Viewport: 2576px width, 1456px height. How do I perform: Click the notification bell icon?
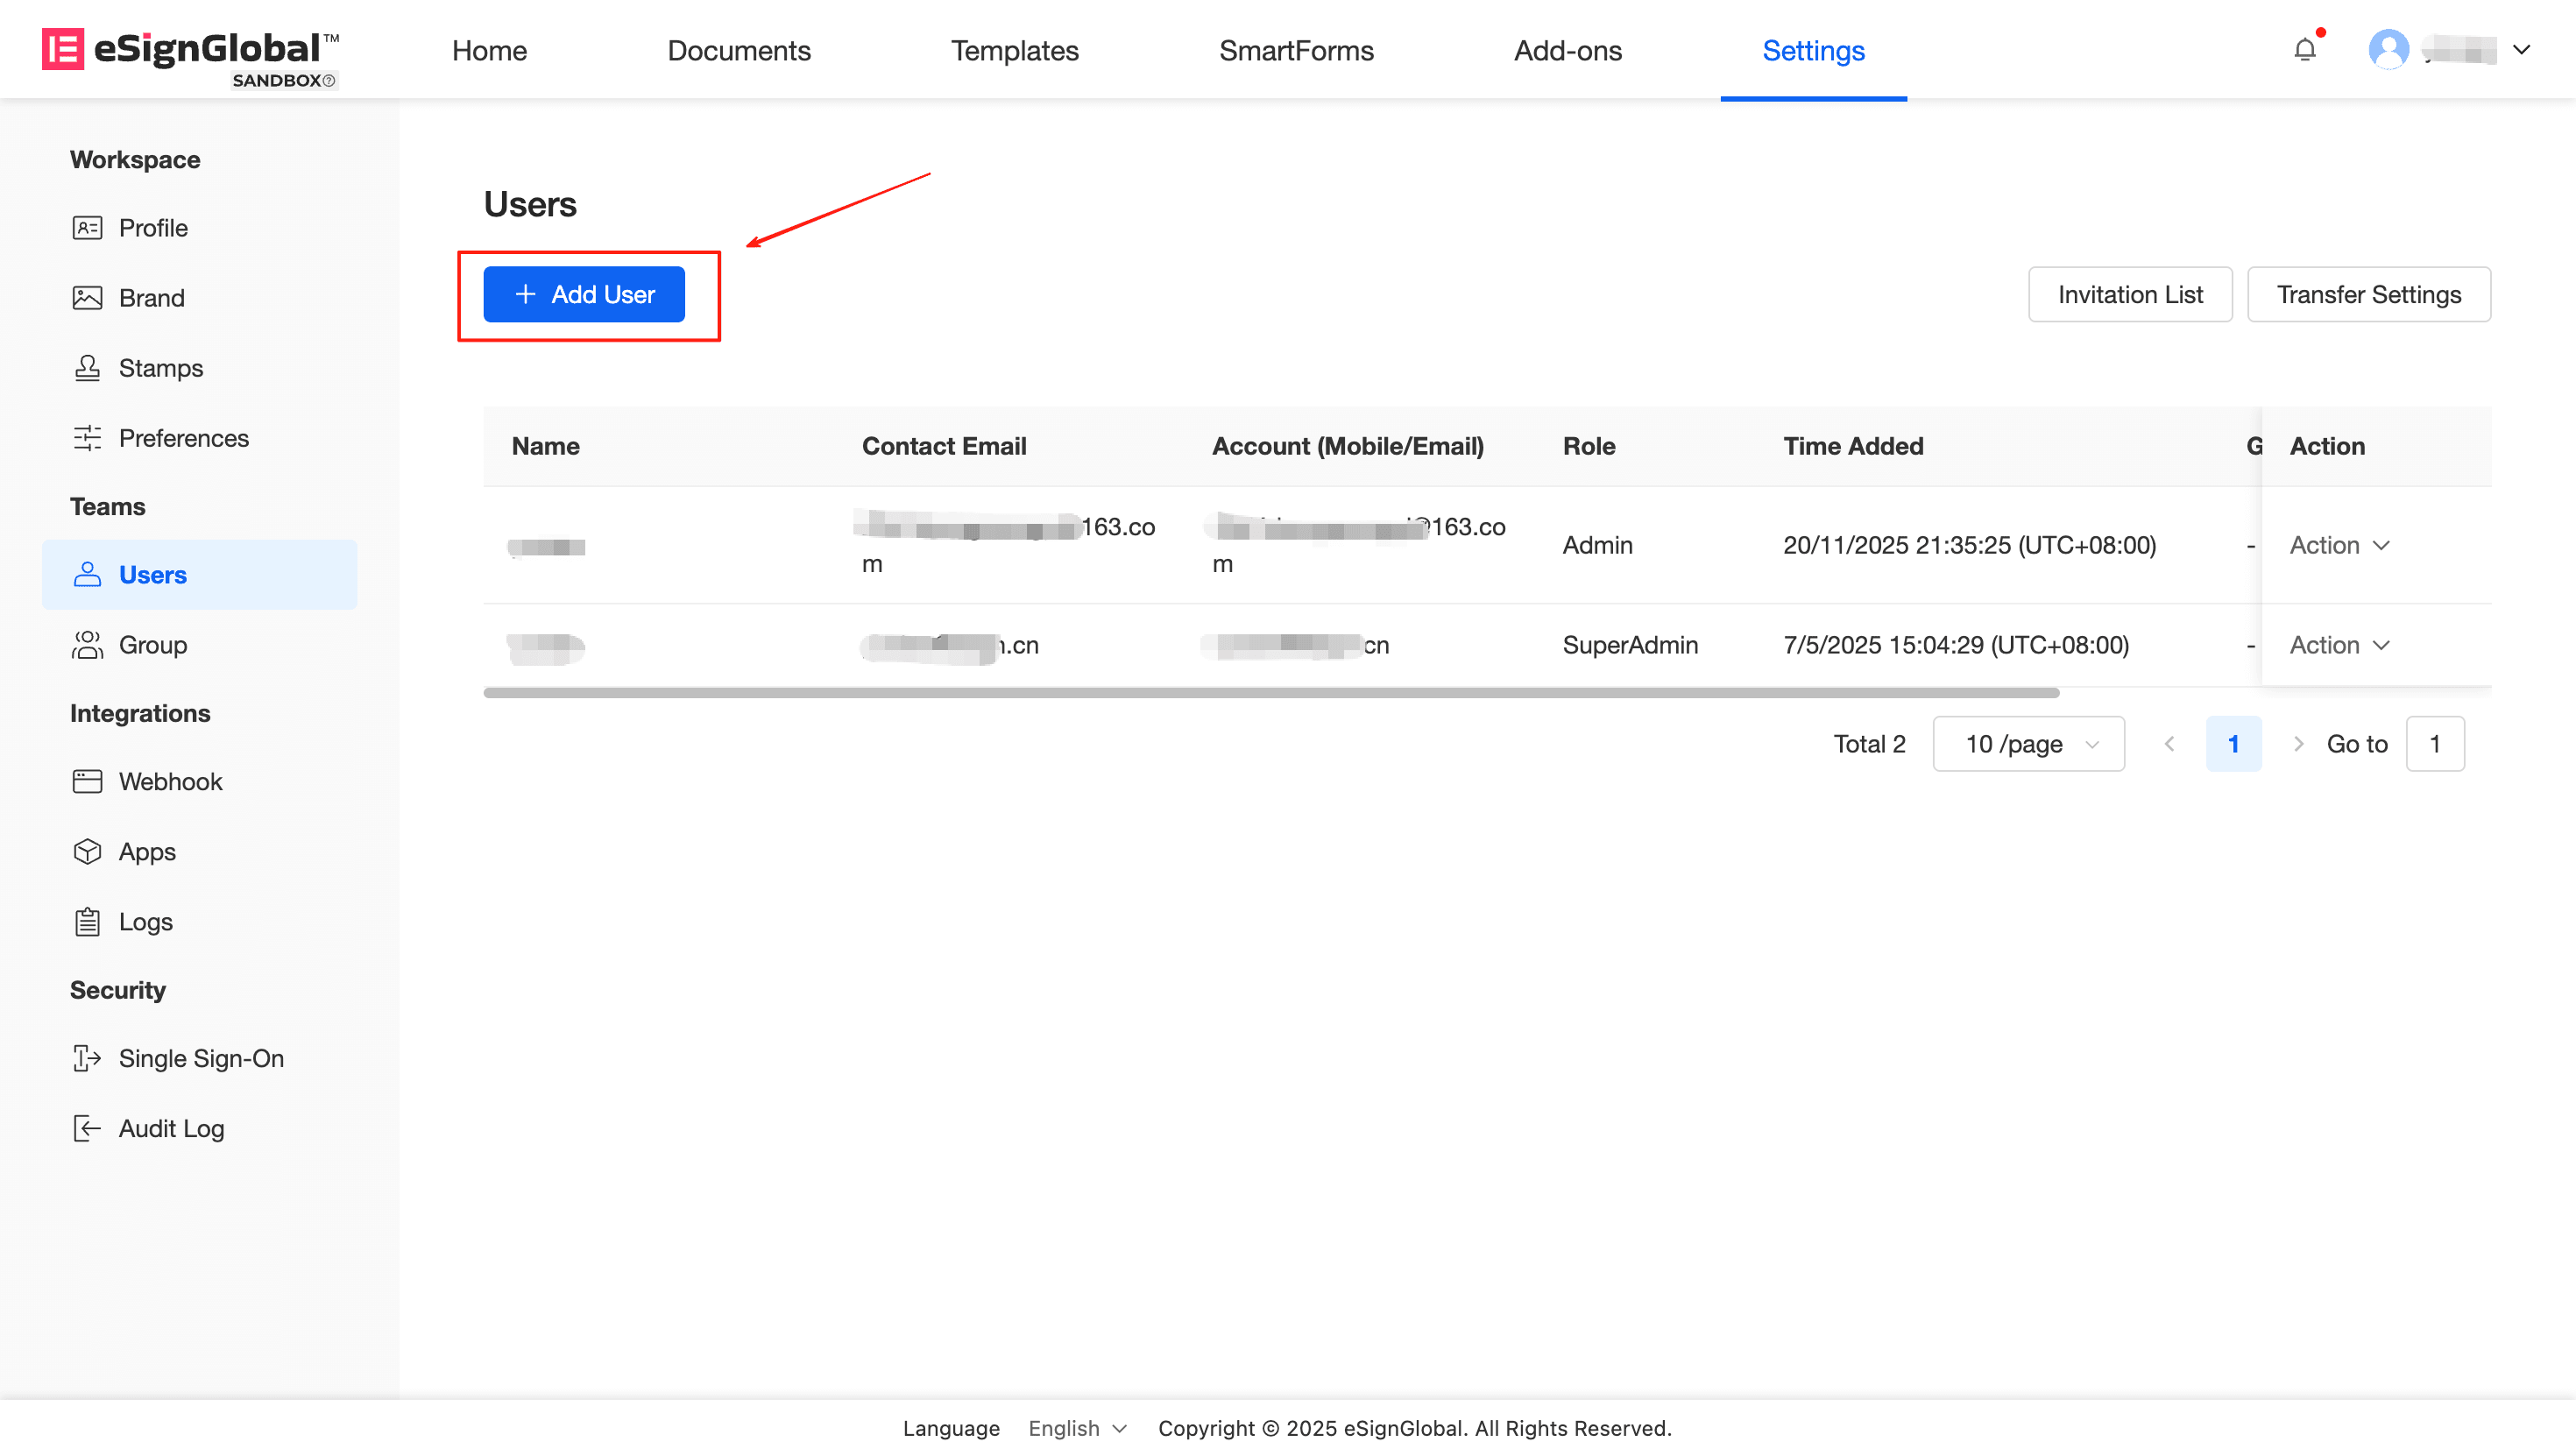click(2304, 50)
